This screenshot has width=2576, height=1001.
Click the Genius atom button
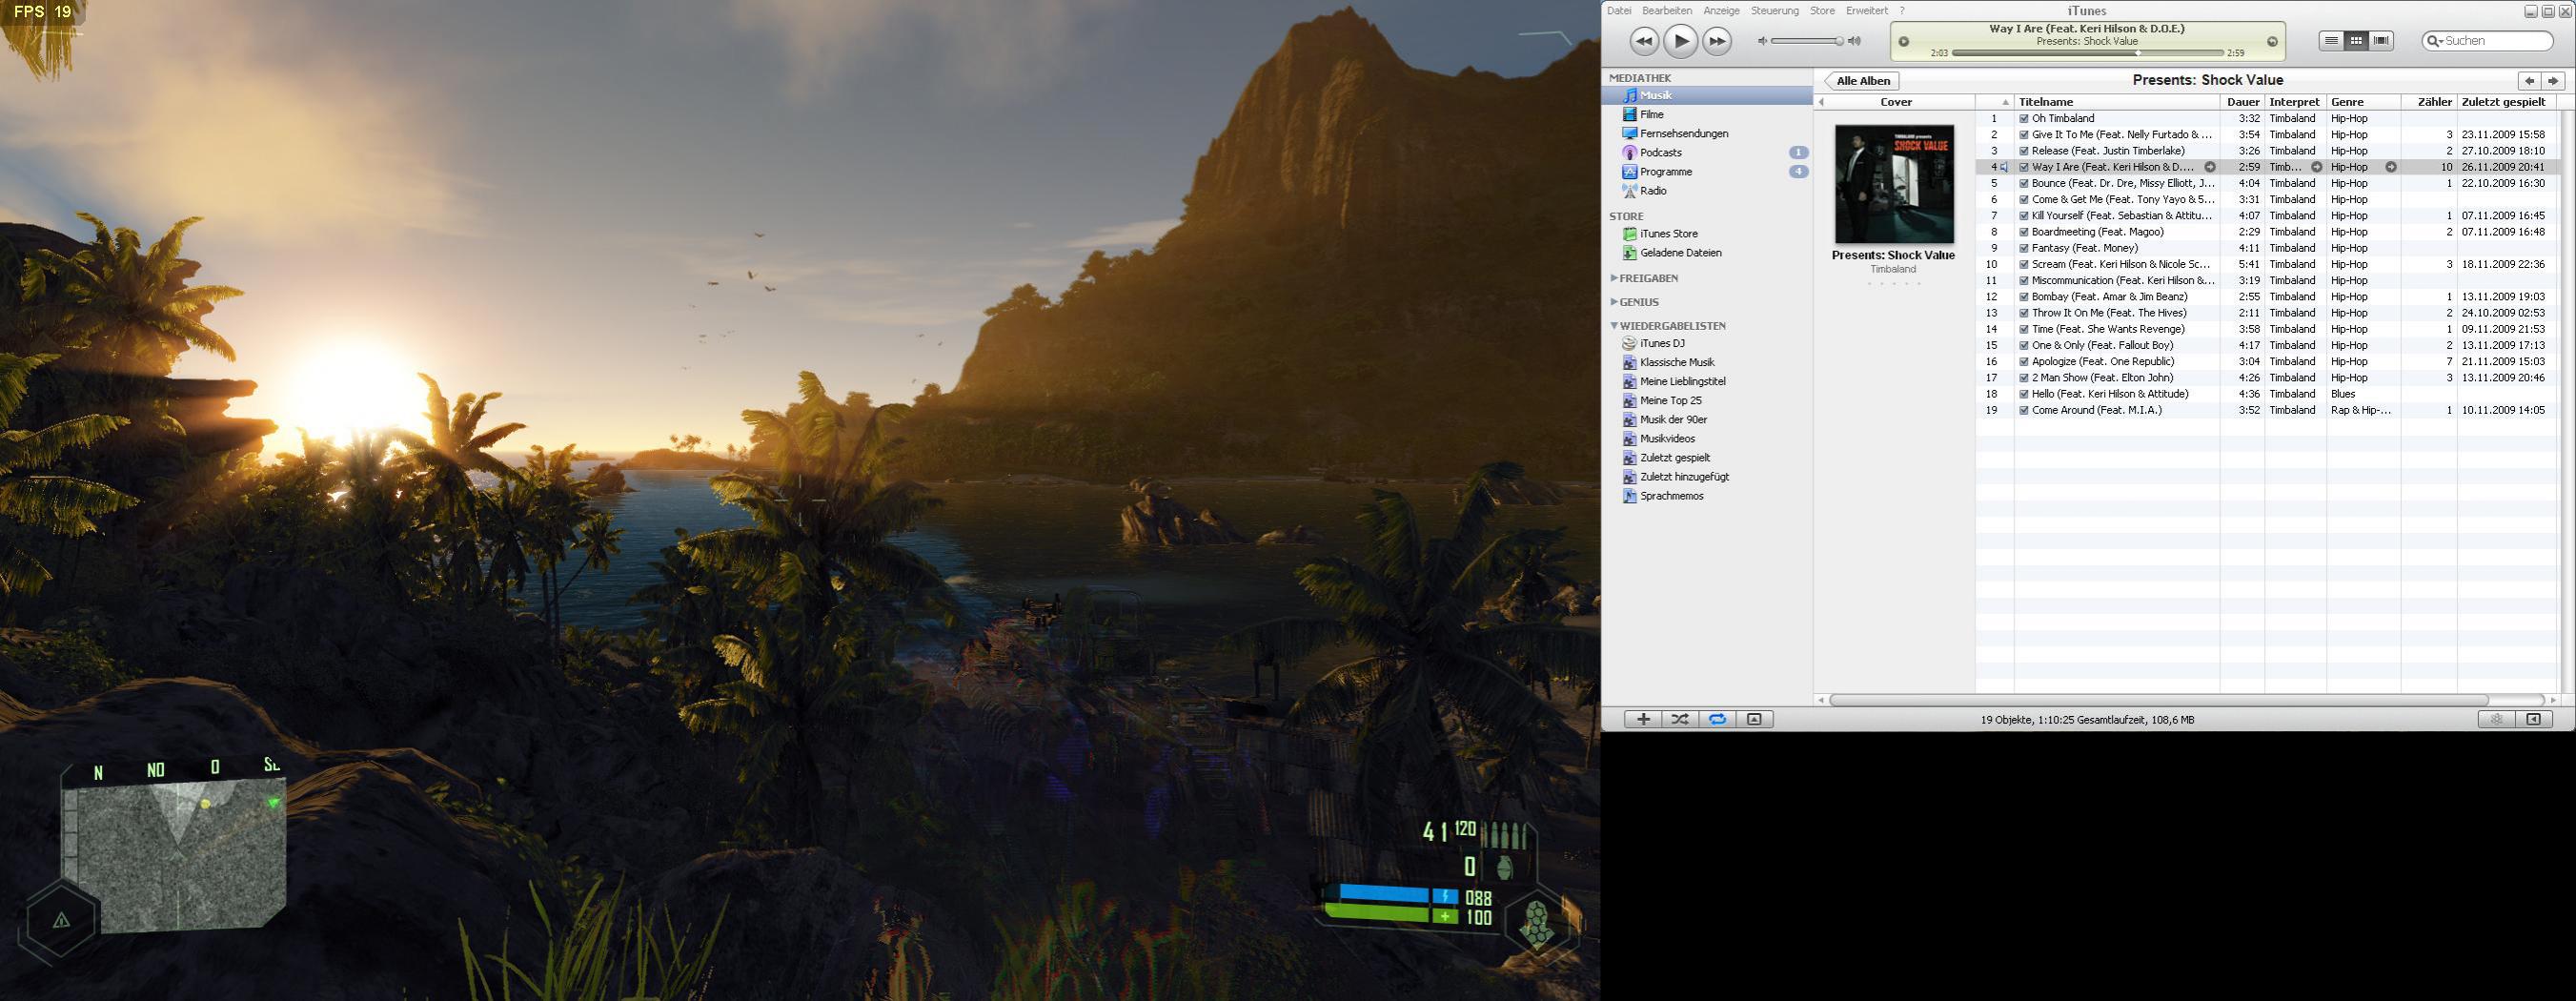click(2497, 719)
